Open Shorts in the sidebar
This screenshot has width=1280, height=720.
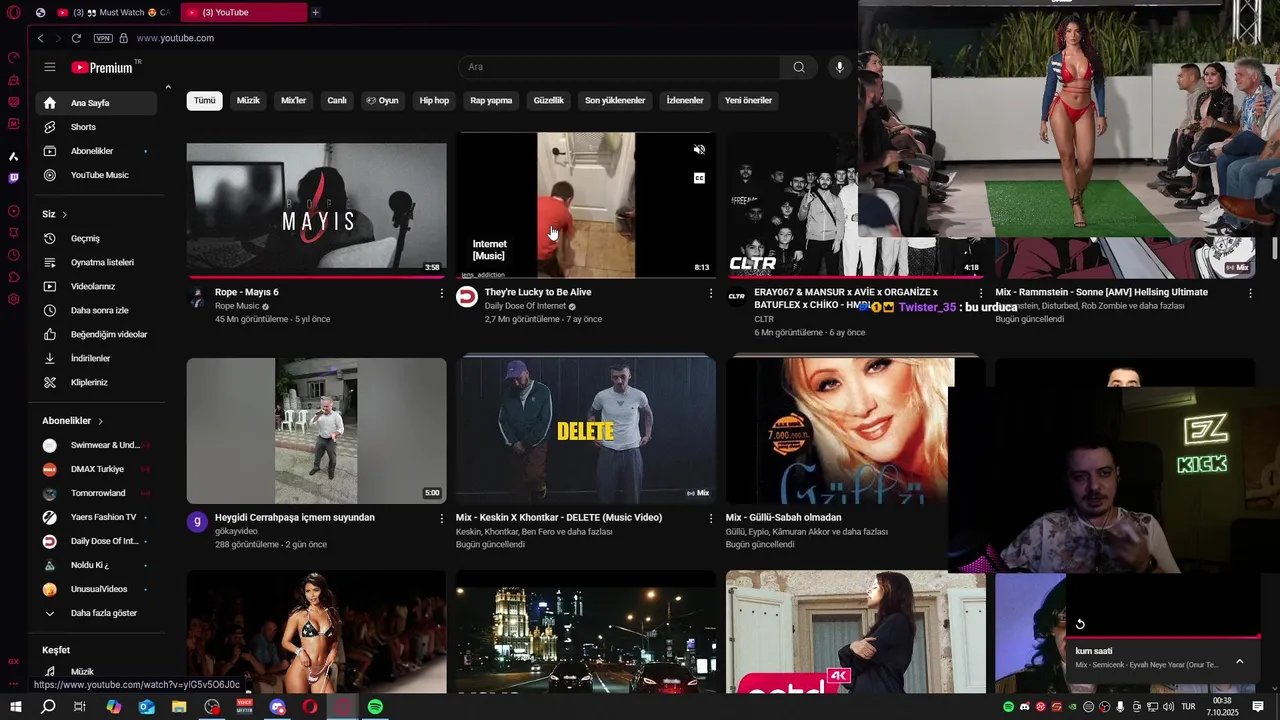[x=95, y=127]
